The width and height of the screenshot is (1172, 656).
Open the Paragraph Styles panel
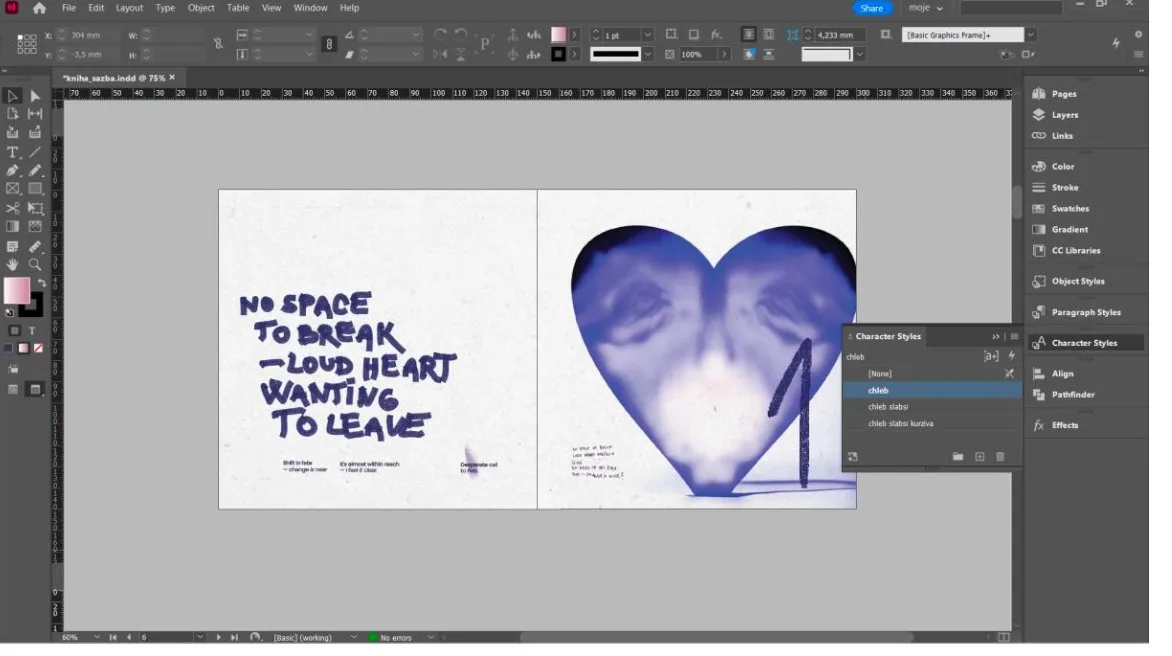(x=1085, y=313)
